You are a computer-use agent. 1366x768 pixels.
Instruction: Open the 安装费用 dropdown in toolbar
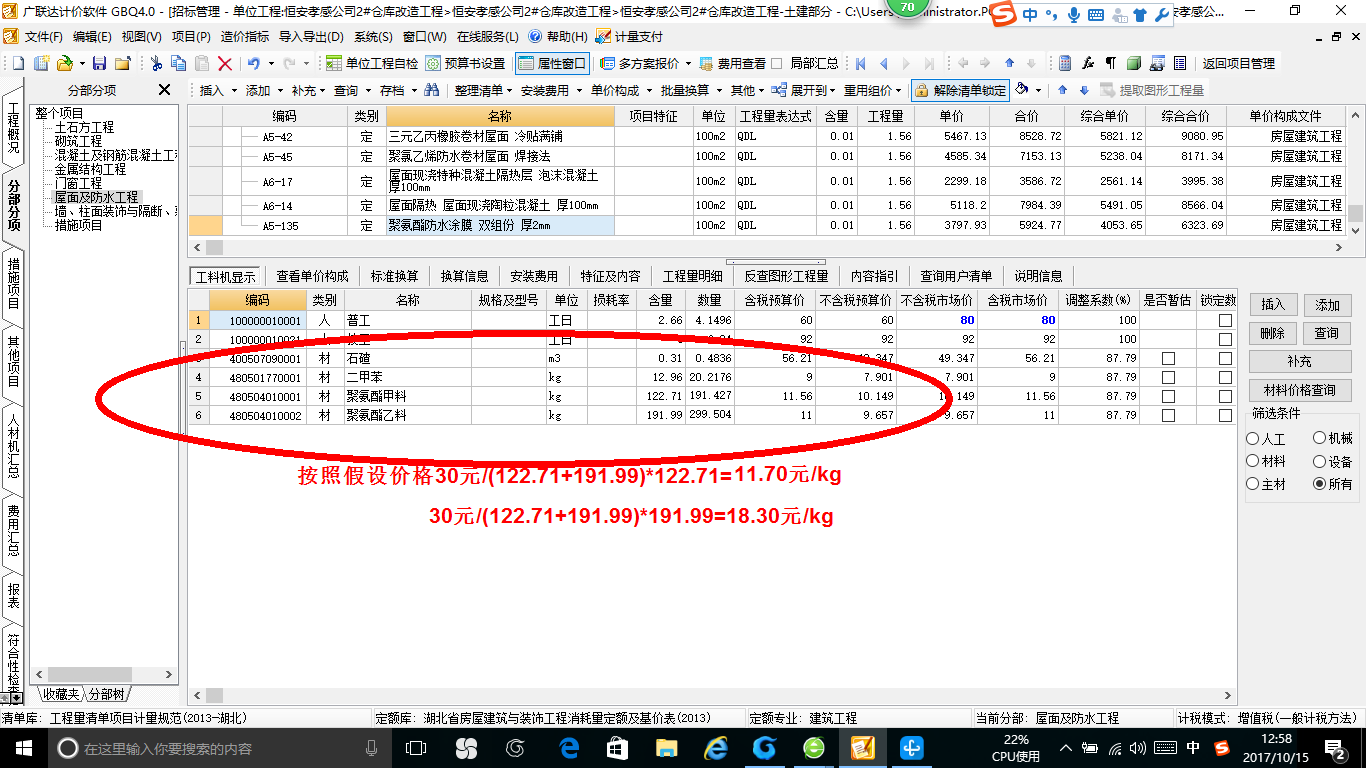[551, 90]
